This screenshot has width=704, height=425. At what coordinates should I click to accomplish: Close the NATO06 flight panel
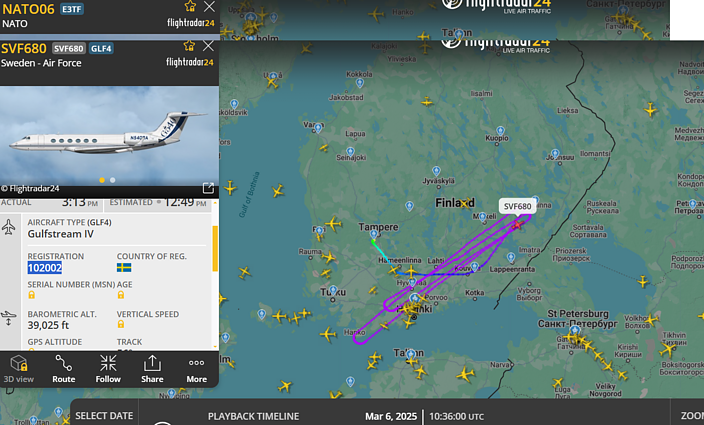click(x=209, y=6)
